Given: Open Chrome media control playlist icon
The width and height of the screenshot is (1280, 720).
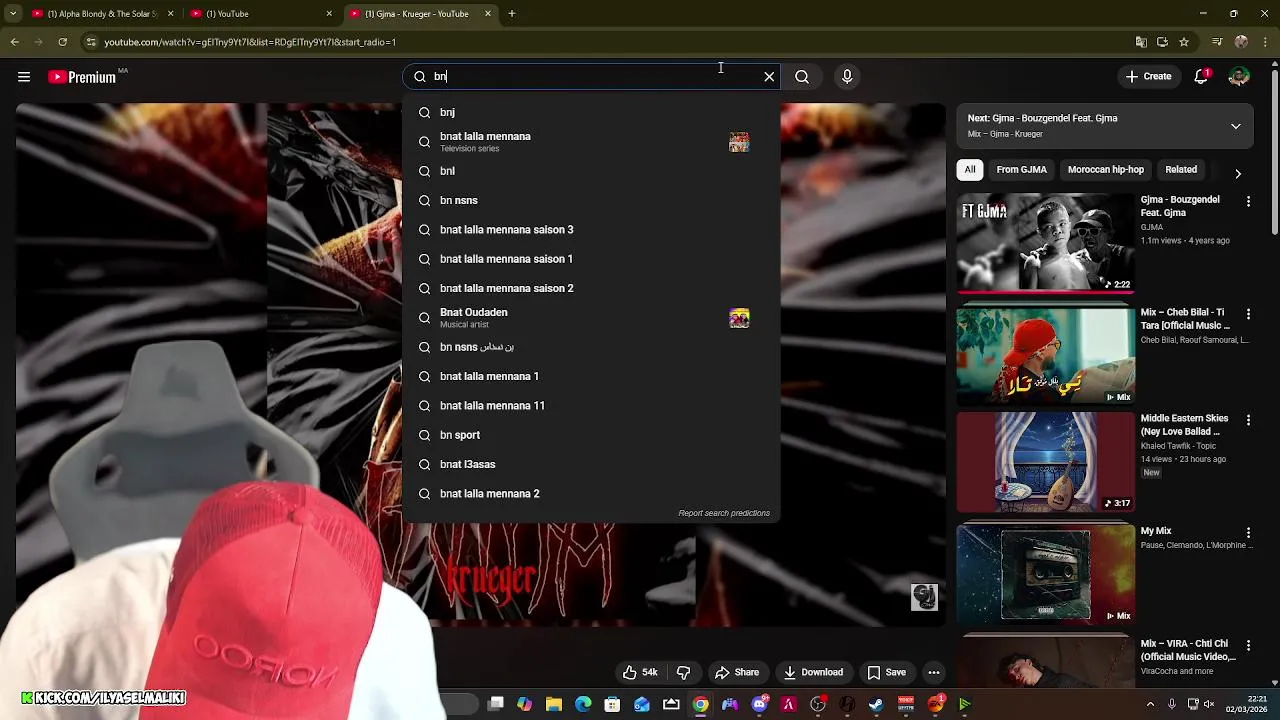Looking at the screenshot, I should tap(1217, 42).
